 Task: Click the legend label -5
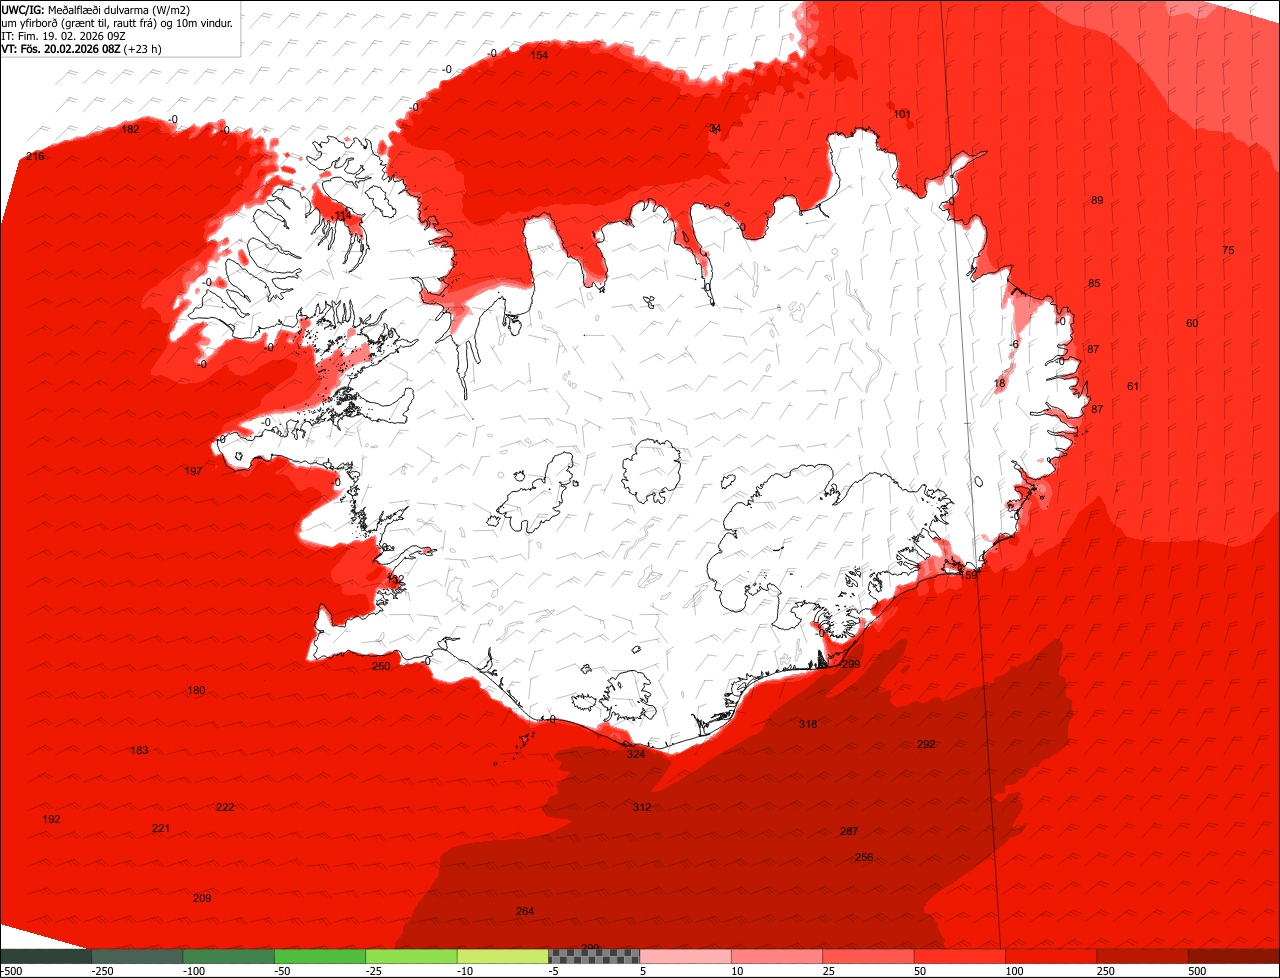click(555, 971)
